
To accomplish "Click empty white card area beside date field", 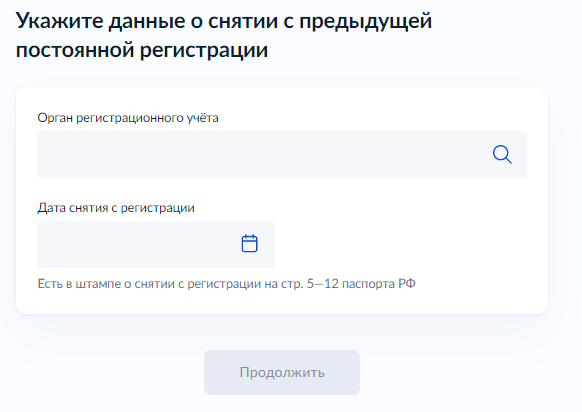I will (401, 245).
